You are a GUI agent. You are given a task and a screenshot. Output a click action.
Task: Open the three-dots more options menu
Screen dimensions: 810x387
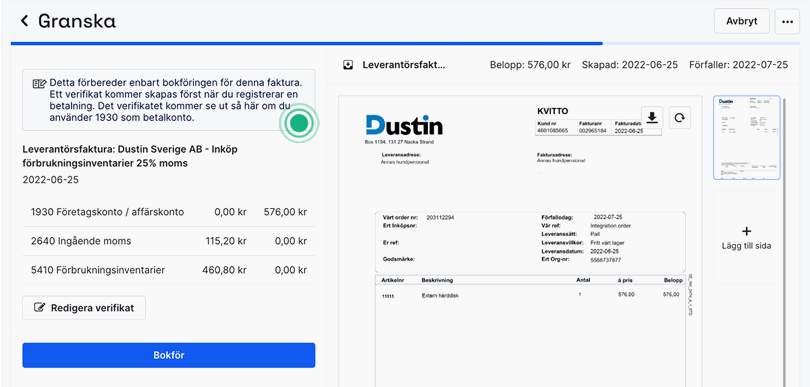point(787,22)
